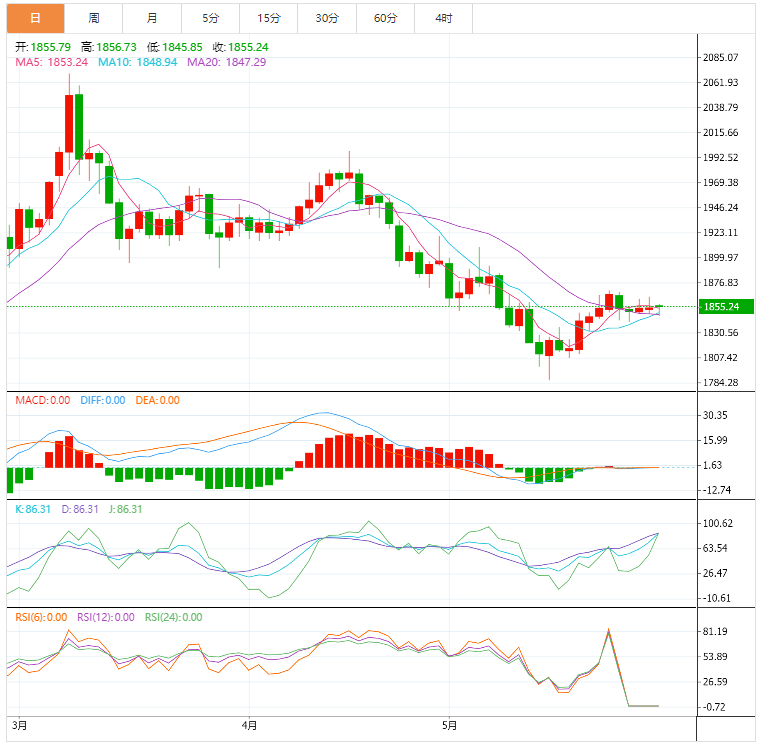Click the DIFF:0.00 indicator label
Screen dimensions: 760x746
[x=103, y=400]
